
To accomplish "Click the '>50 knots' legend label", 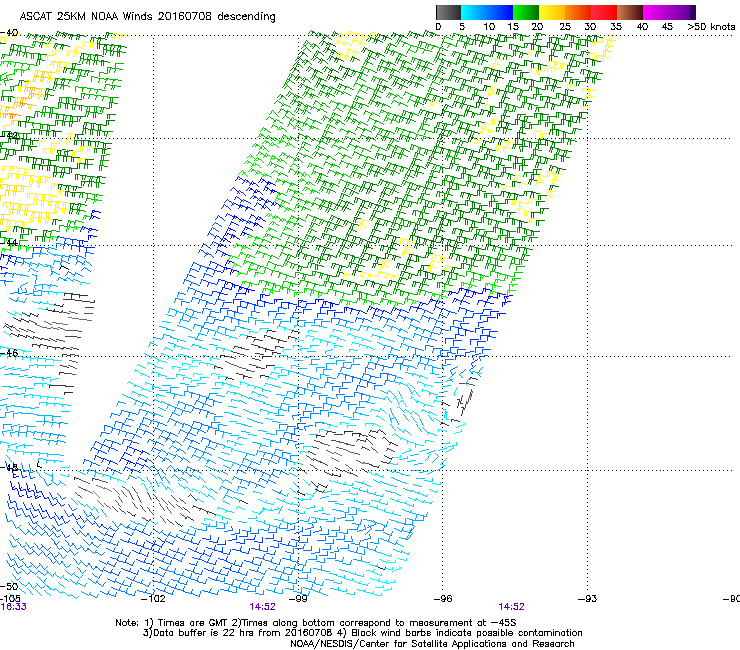I will pyautogui.click(x=711, y=27).
